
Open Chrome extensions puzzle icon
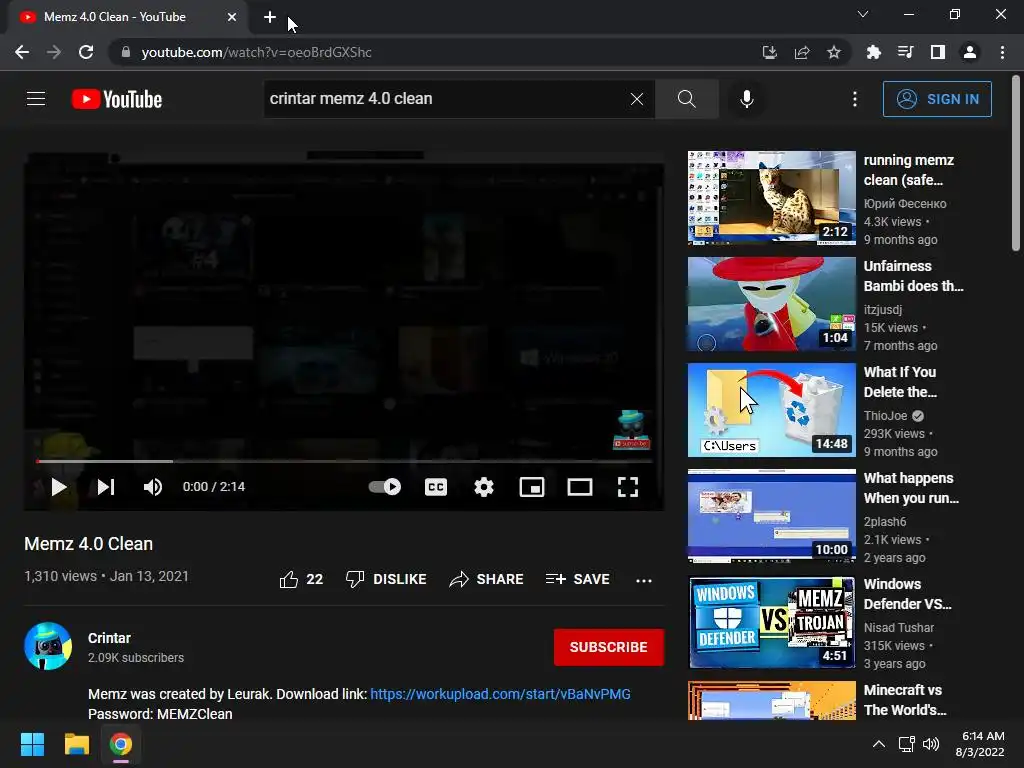[x=873, y=52]
